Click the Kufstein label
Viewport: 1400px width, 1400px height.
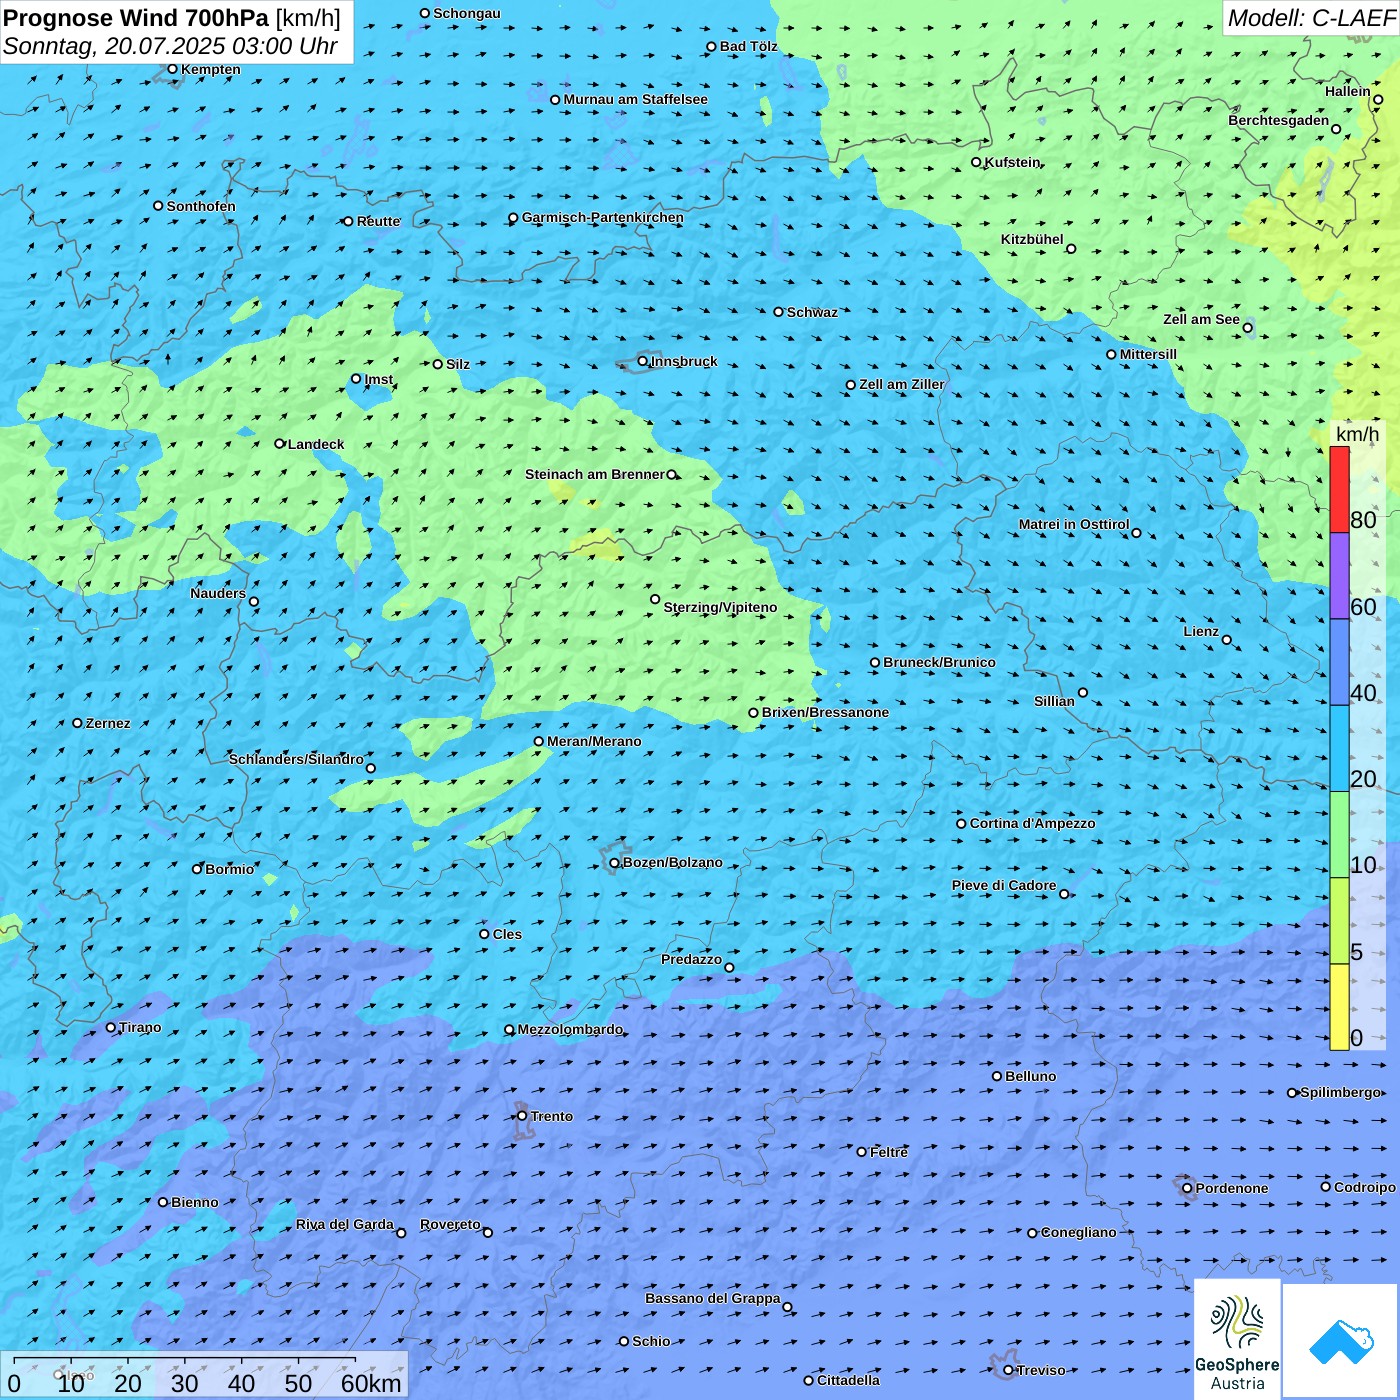coord(1012,162)
